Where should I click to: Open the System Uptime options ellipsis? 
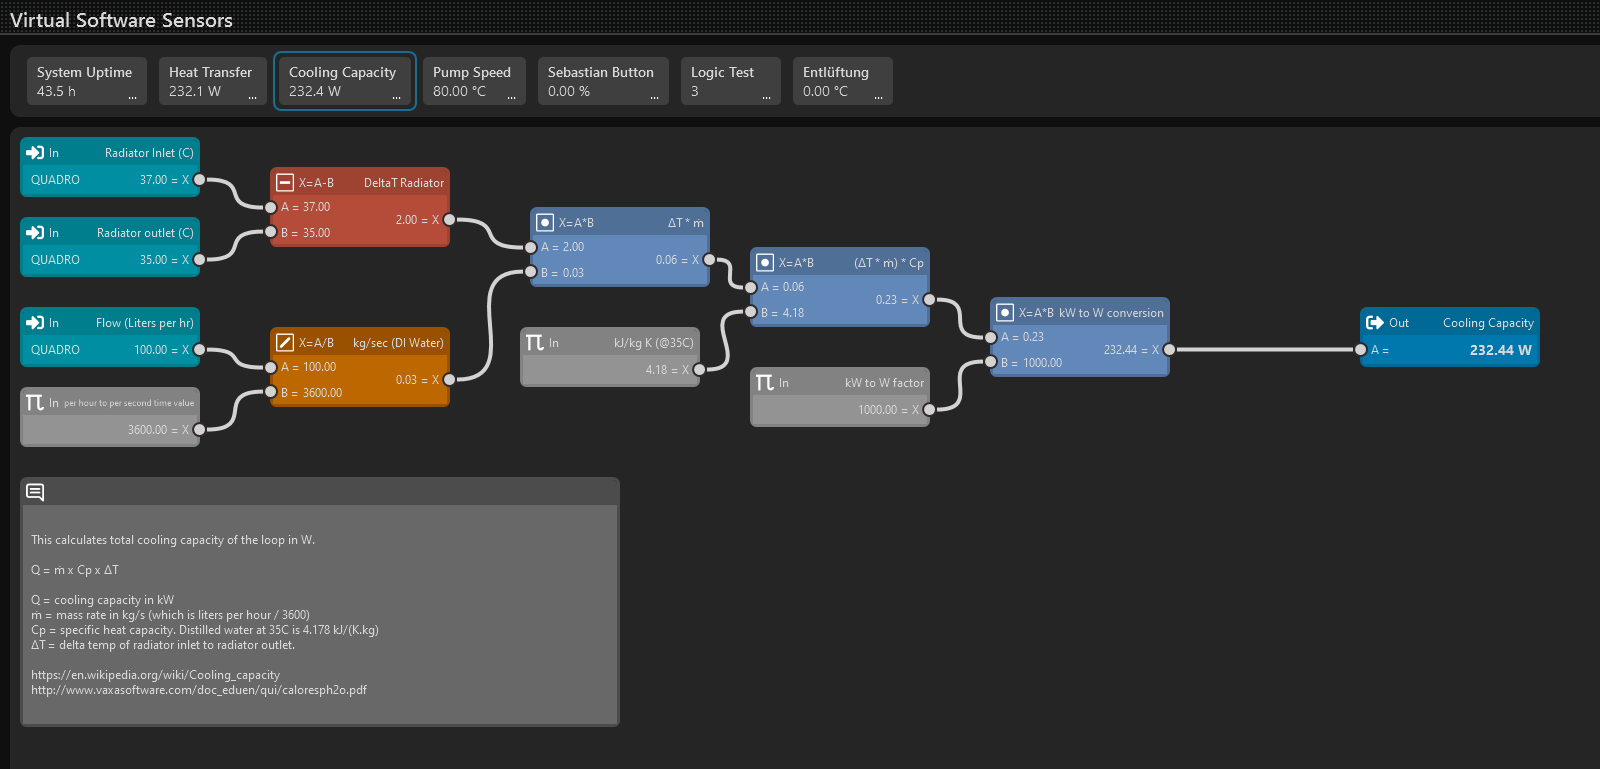(132, 97)
